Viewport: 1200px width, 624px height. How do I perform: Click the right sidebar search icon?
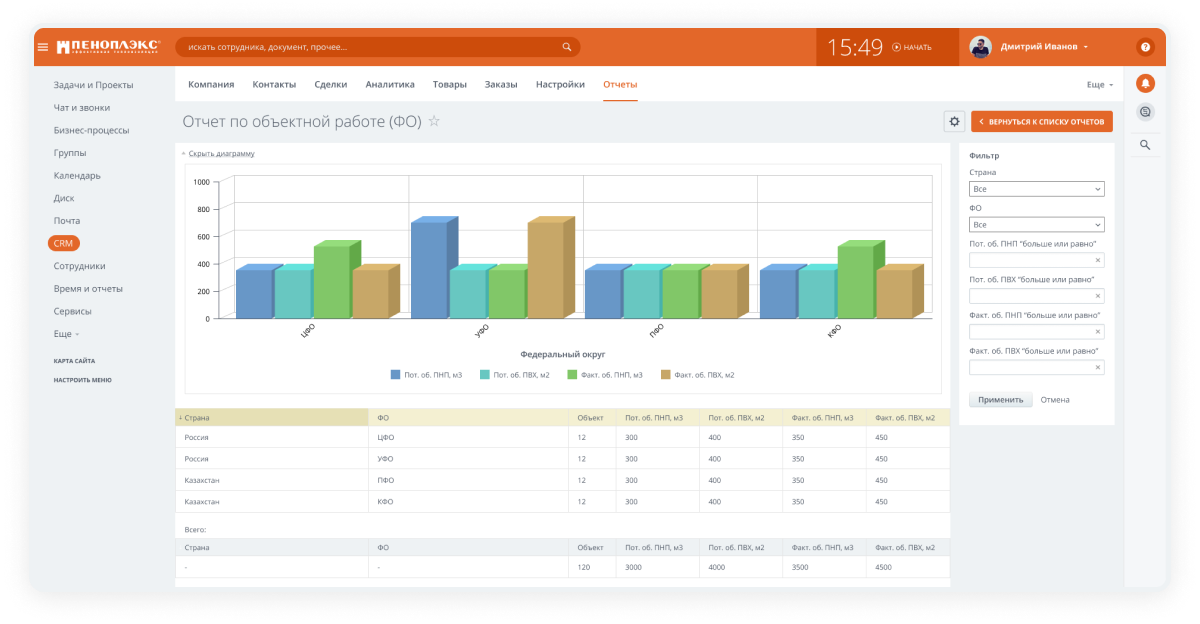(x=1145, y=145)
